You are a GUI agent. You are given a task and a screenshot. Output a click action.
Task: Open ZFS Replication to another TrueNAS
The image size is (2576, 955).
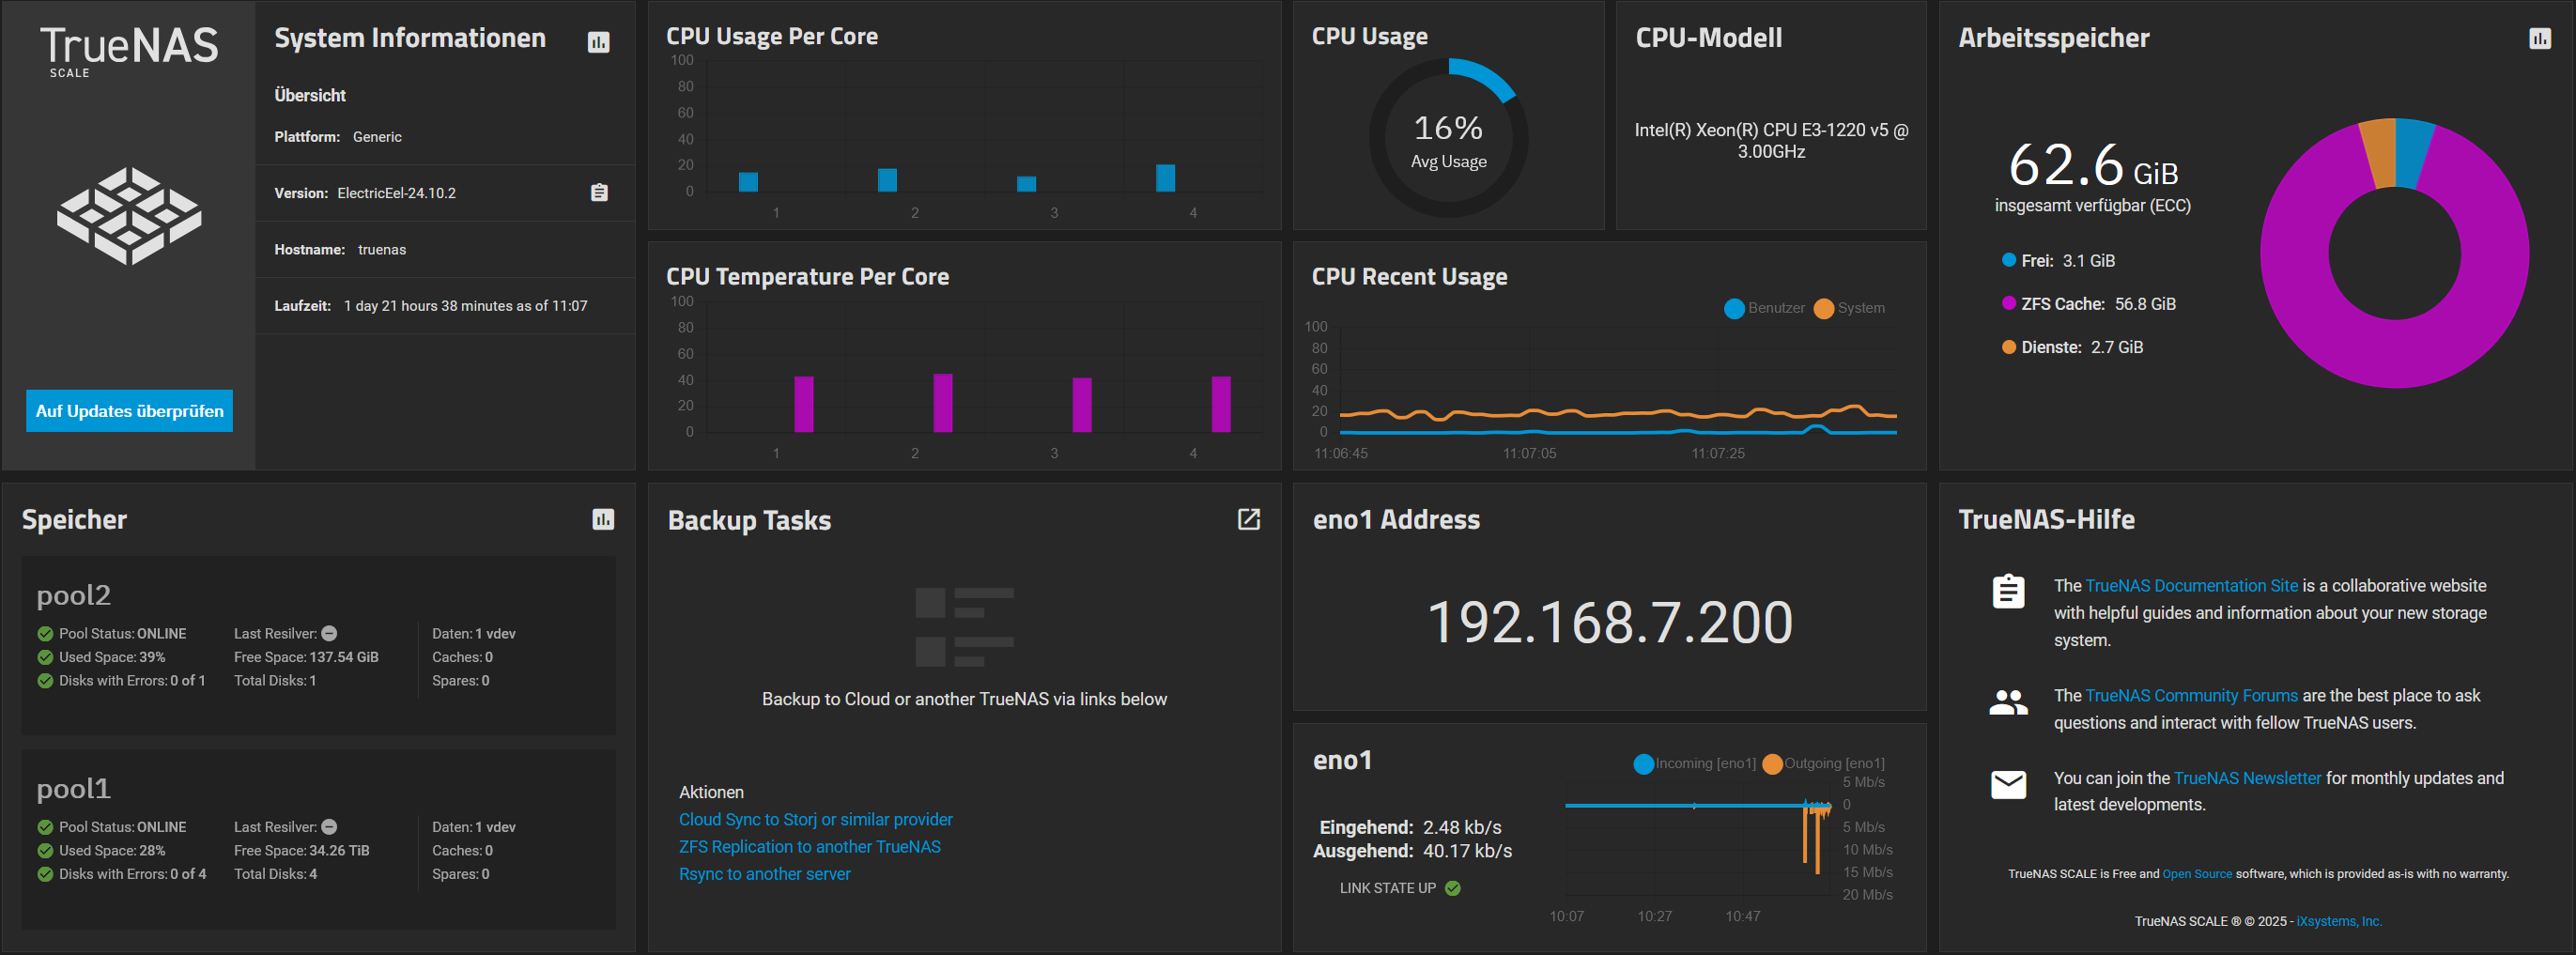click(x=809, y=846)
